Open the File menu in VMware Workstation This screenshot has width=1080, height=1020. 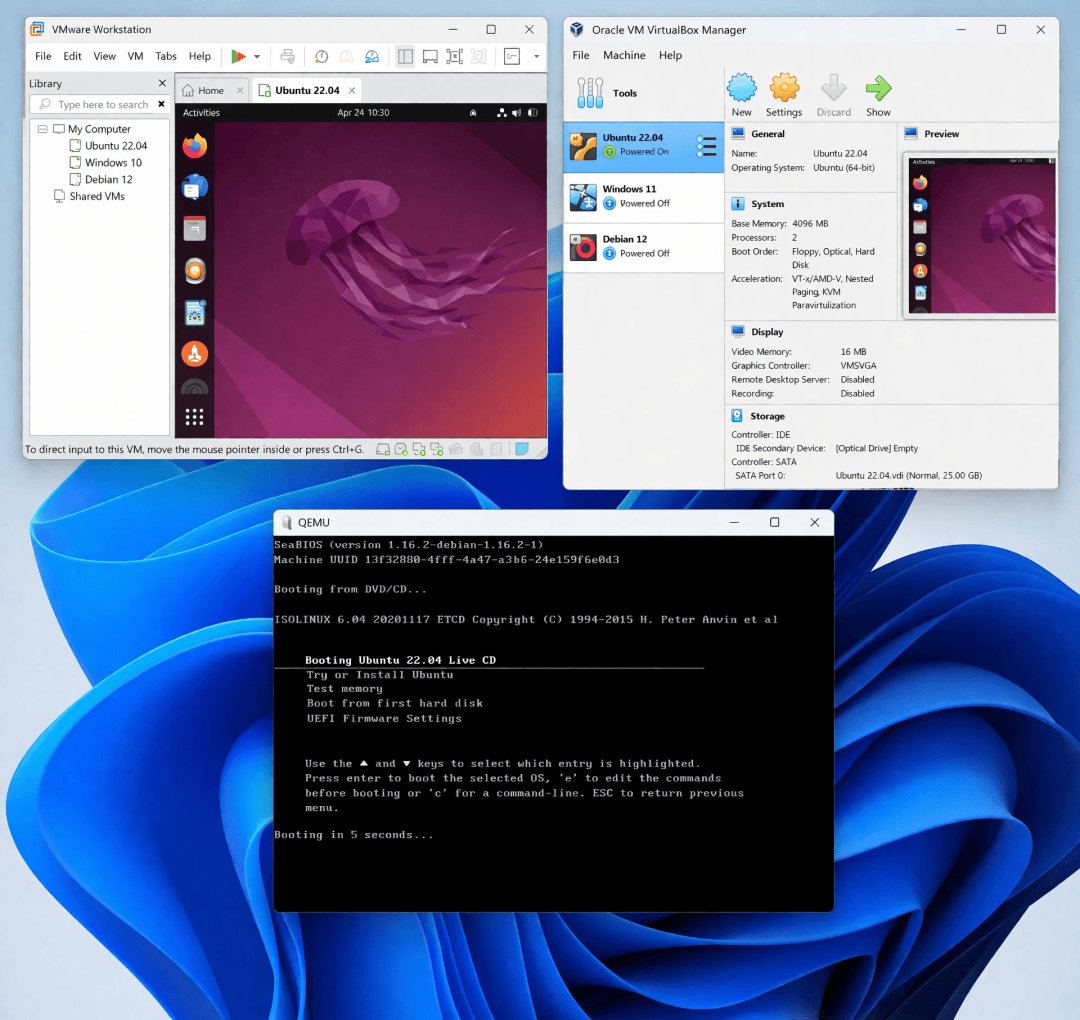point(43,56)
